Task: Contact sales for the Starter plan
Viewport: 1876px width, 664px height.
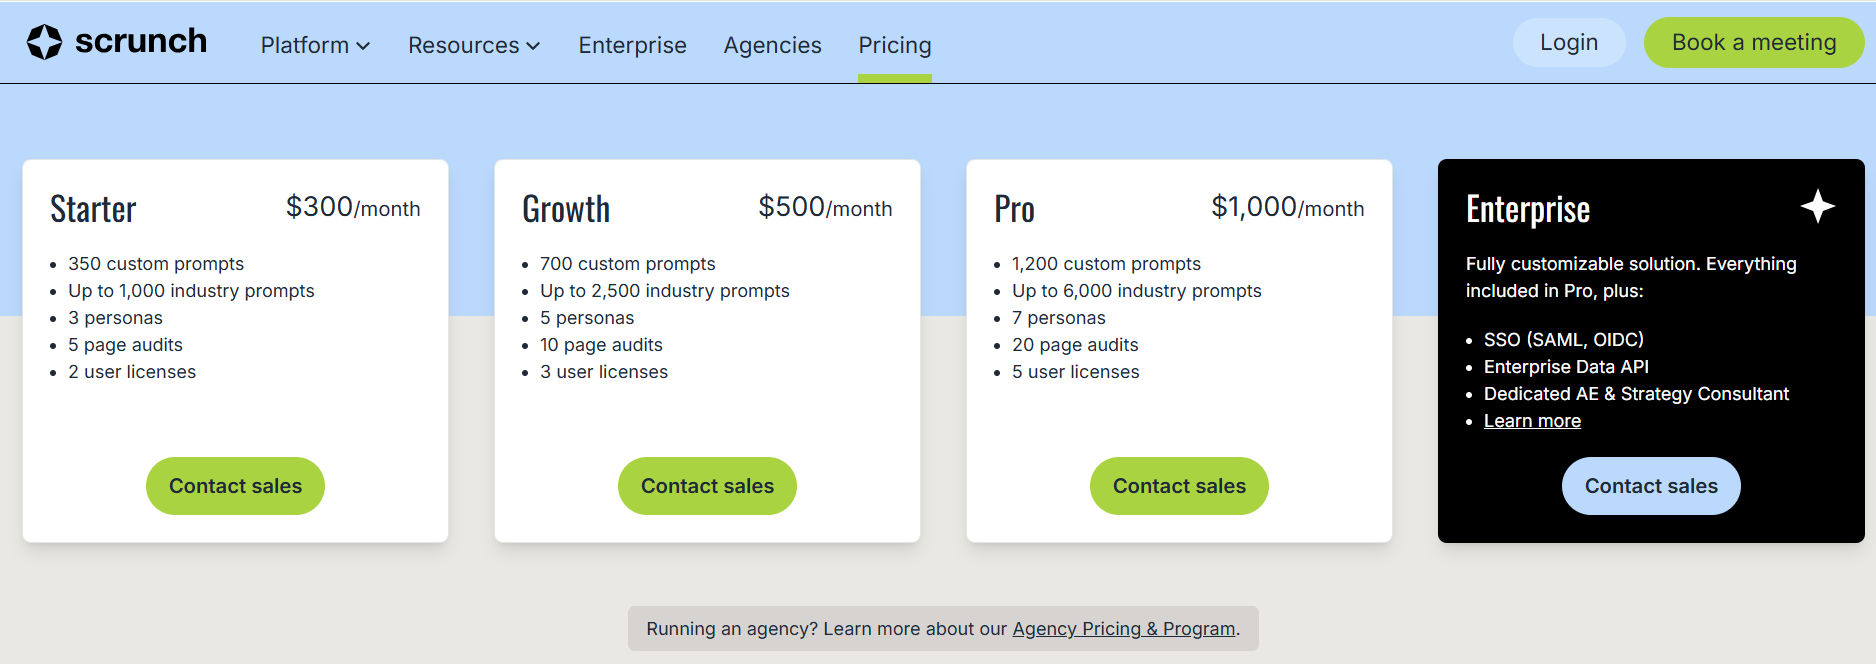Action: [x=235, y=486]
